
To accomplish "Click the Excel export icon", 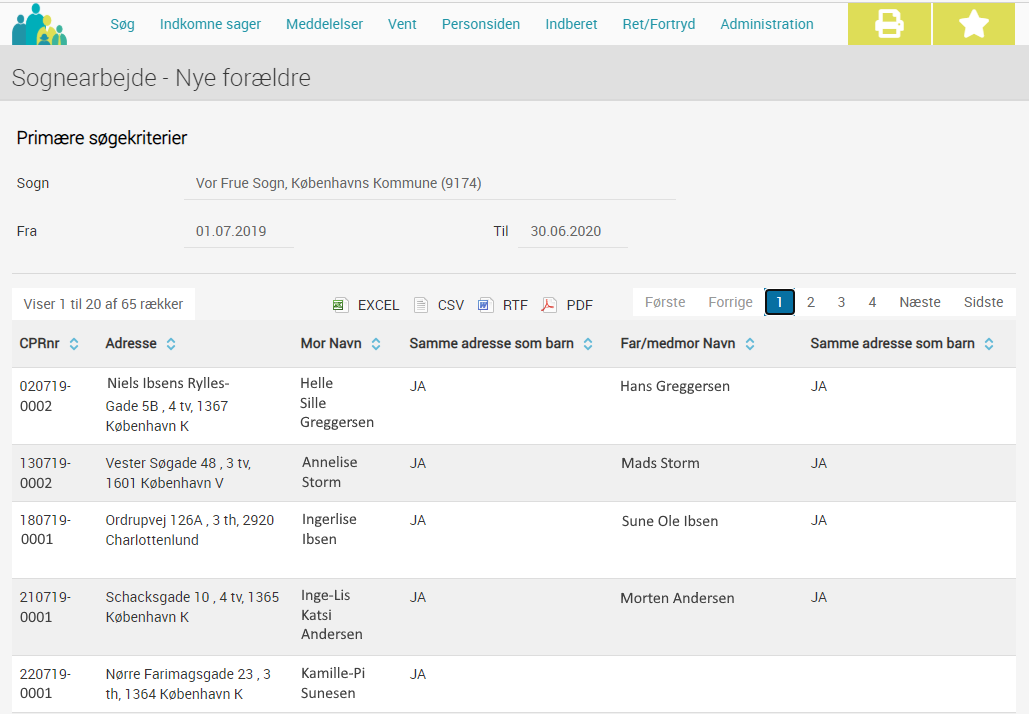I will click(x=341, y=305).
